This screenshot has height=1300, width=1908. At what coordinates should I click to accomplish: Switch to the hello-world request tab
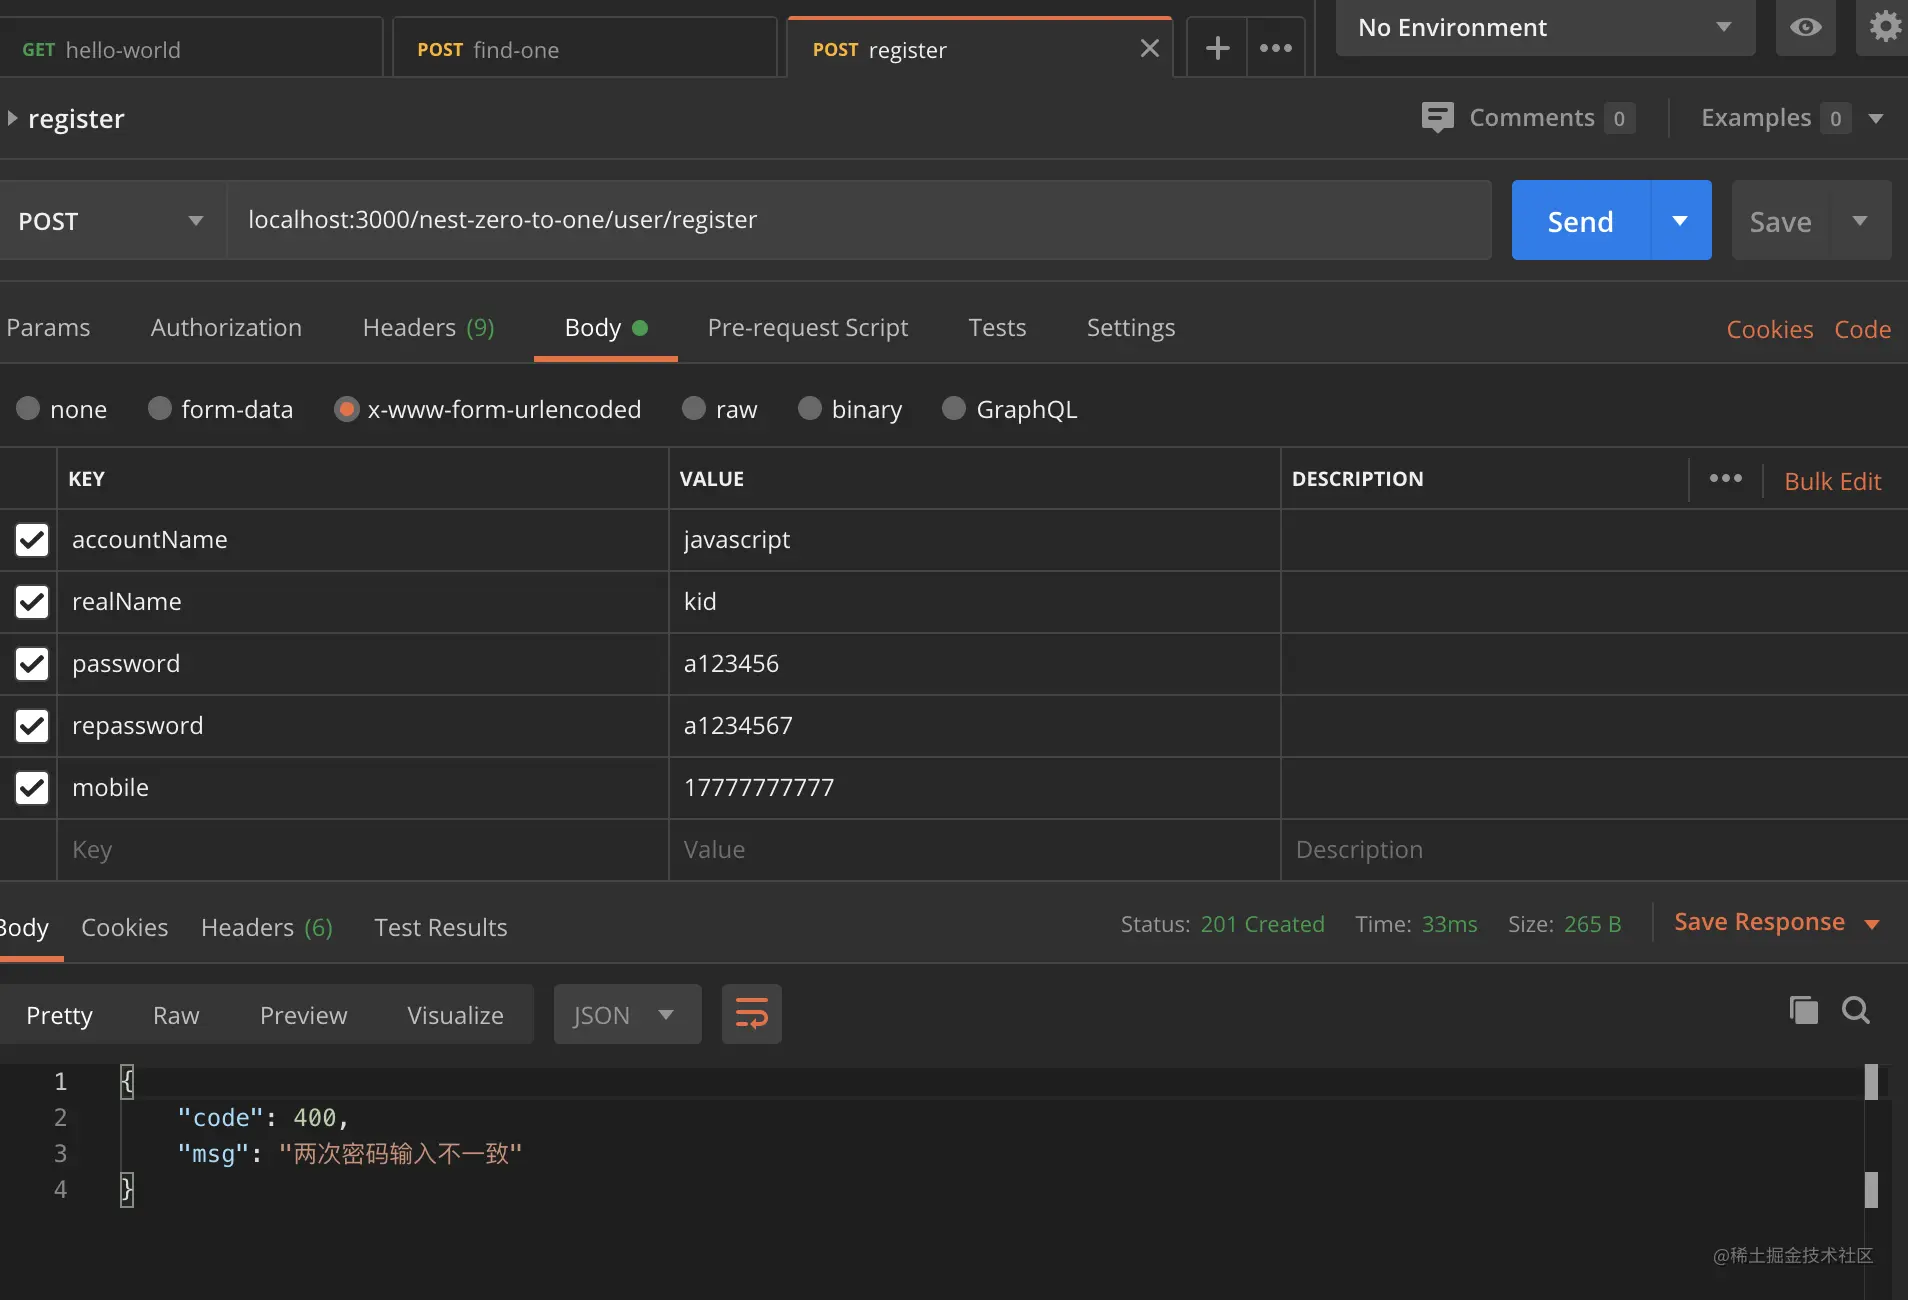point(190,48)
